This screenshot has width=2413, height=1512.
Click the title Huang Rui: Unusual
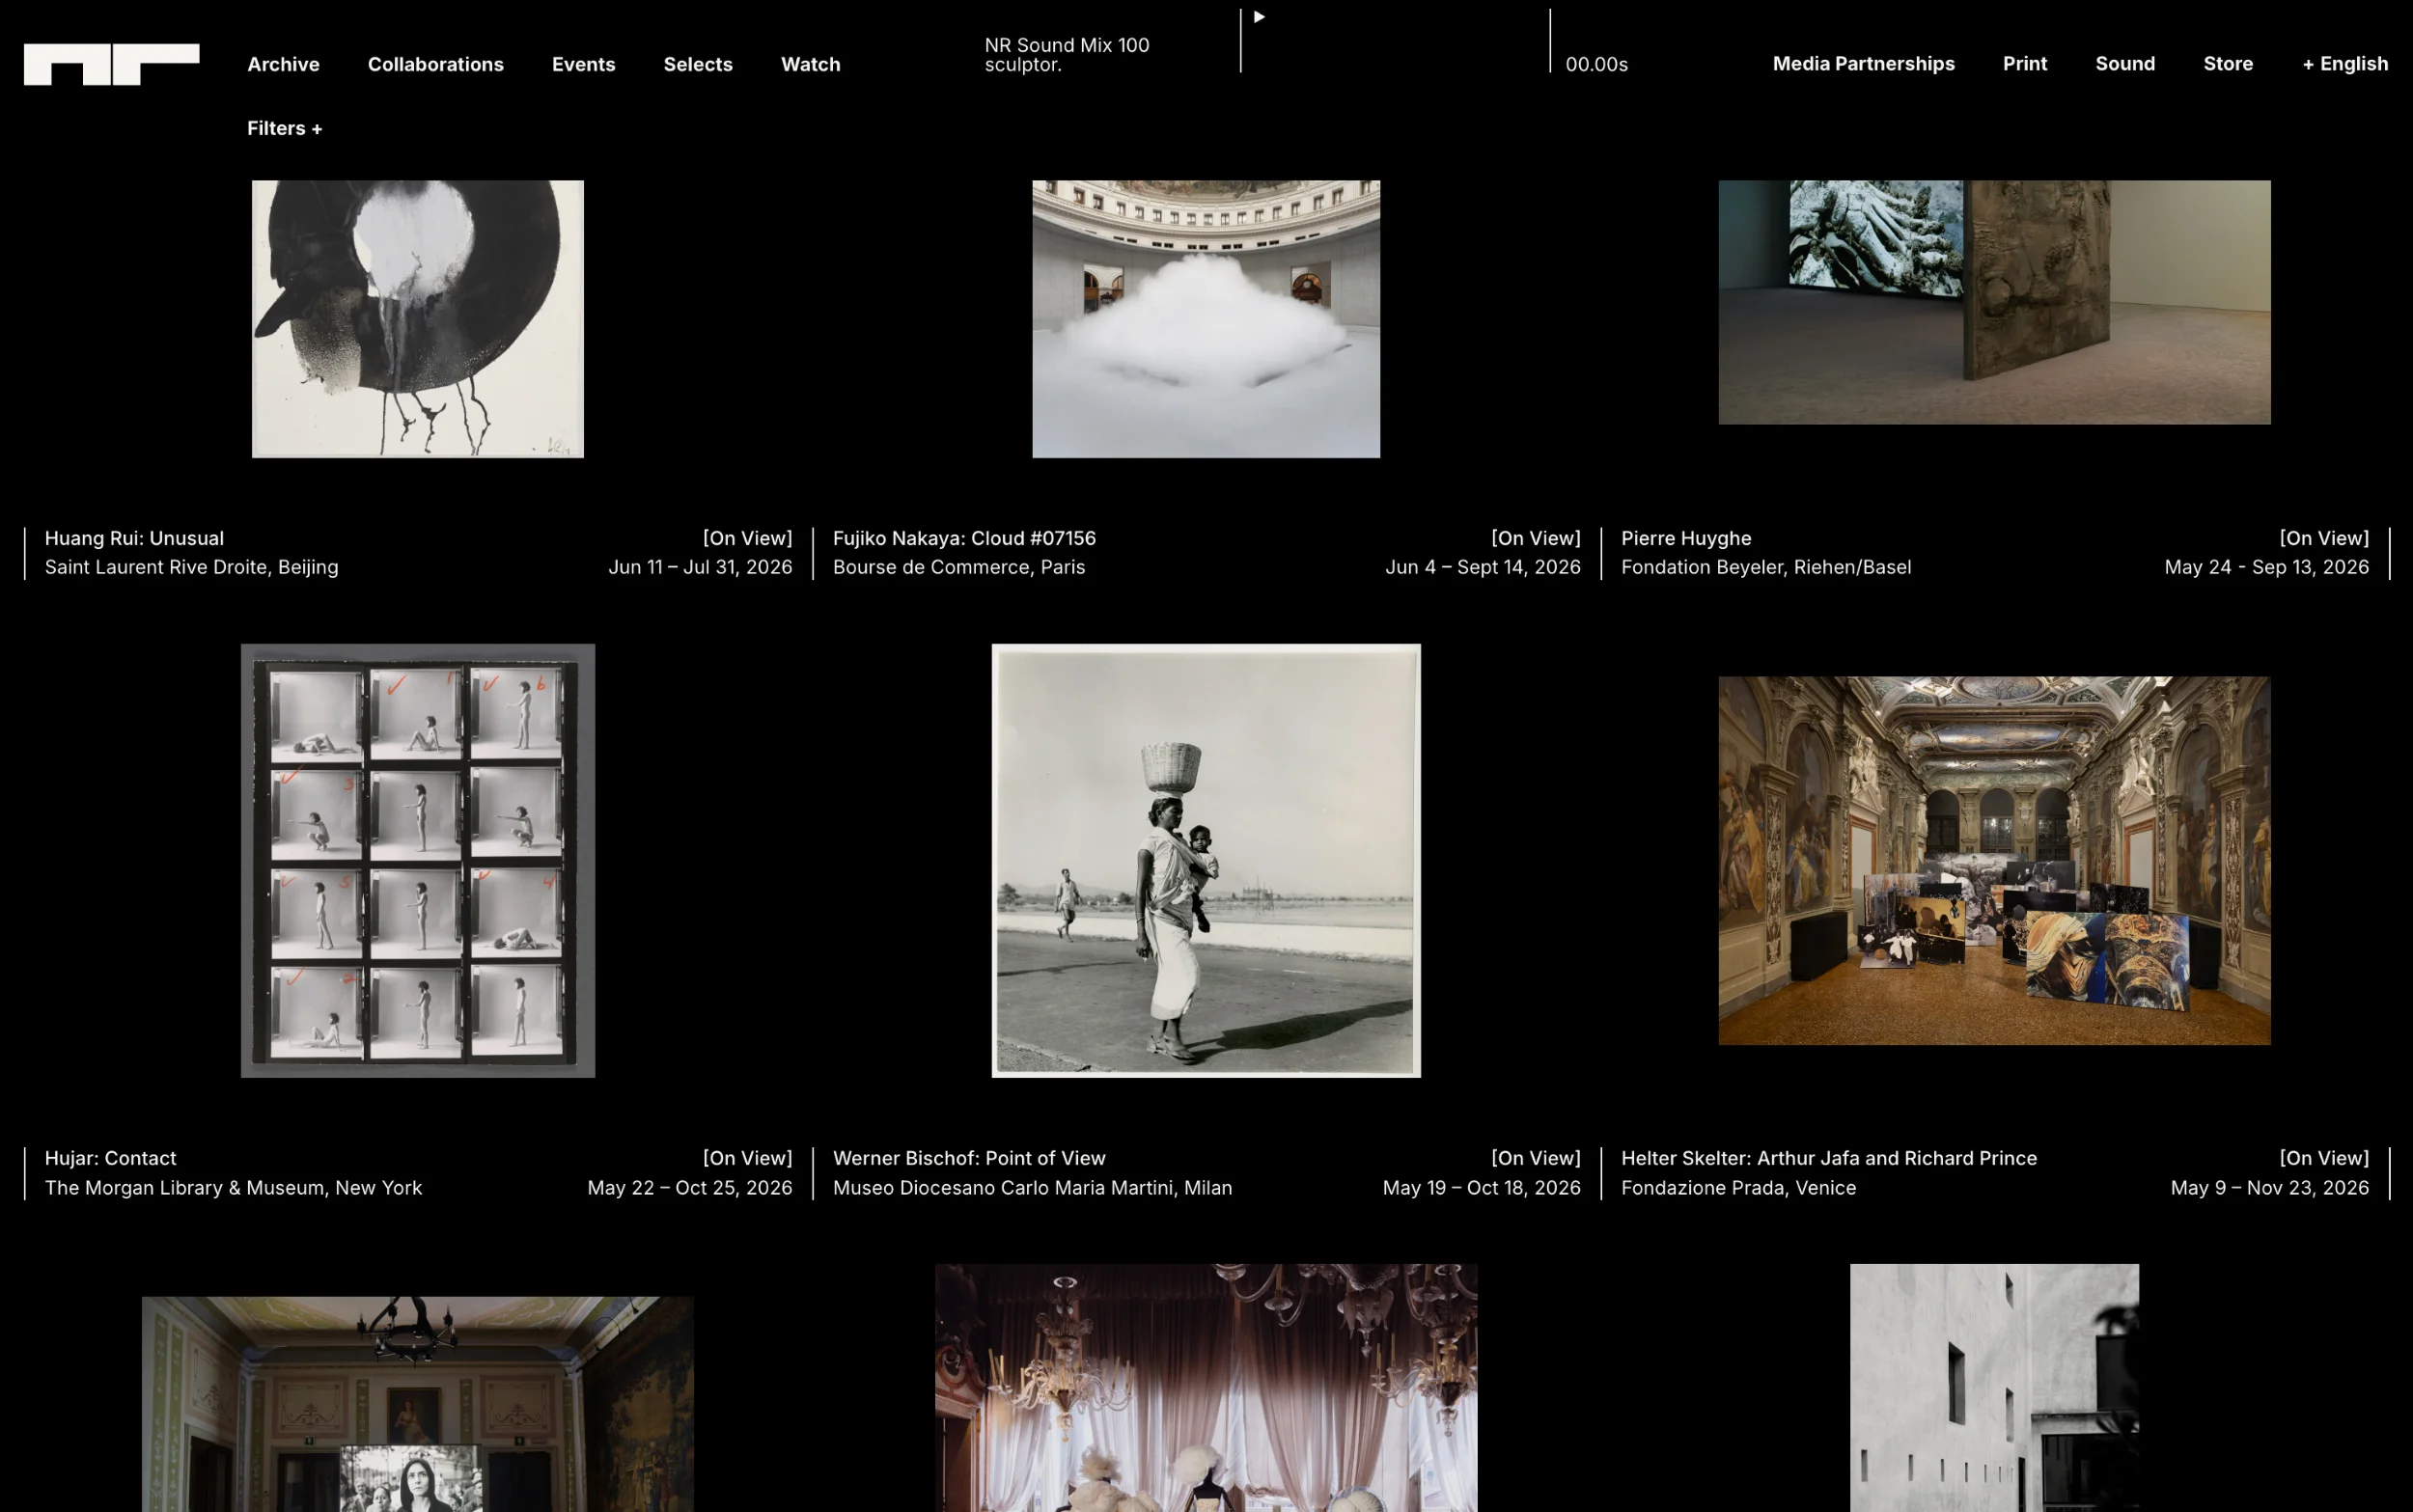coord(134,538)
